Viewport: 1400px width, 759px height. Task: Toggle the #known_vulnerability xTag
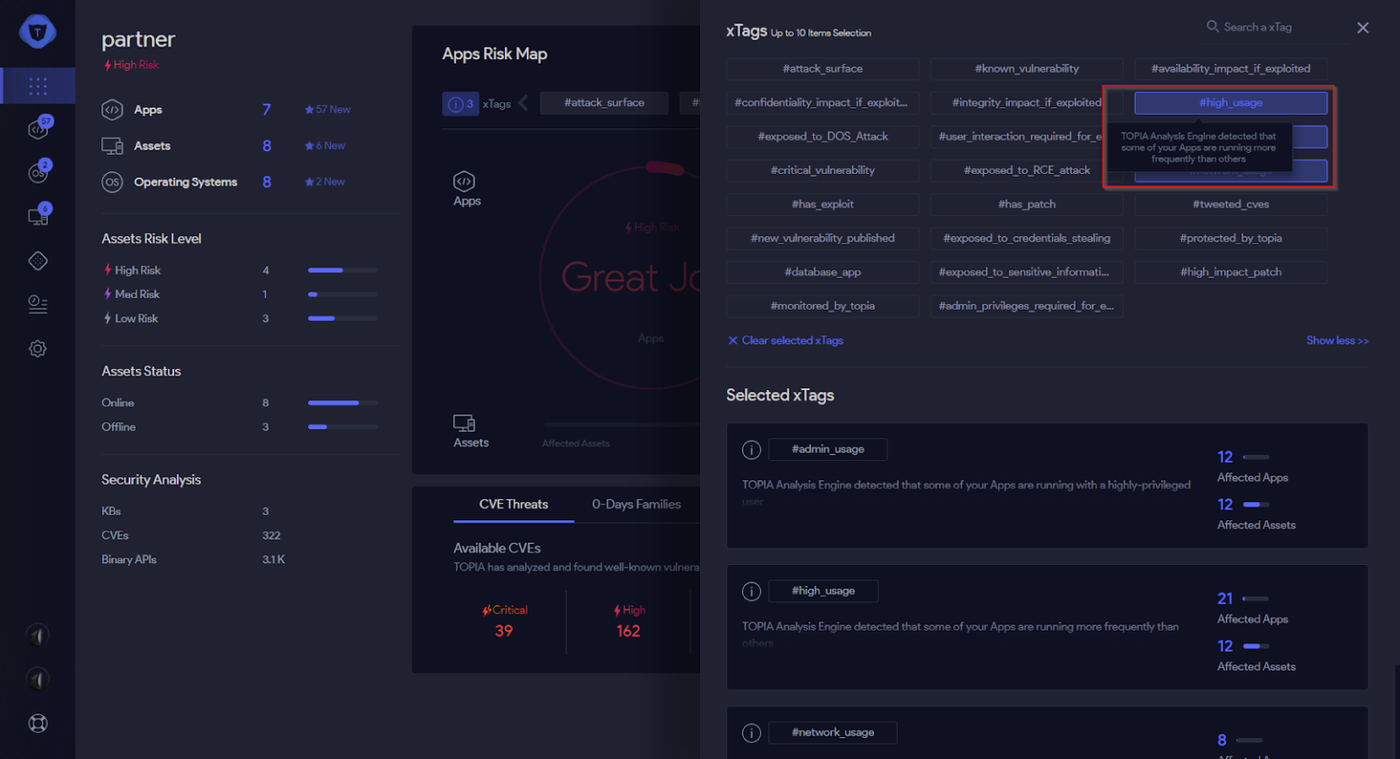1027,69
